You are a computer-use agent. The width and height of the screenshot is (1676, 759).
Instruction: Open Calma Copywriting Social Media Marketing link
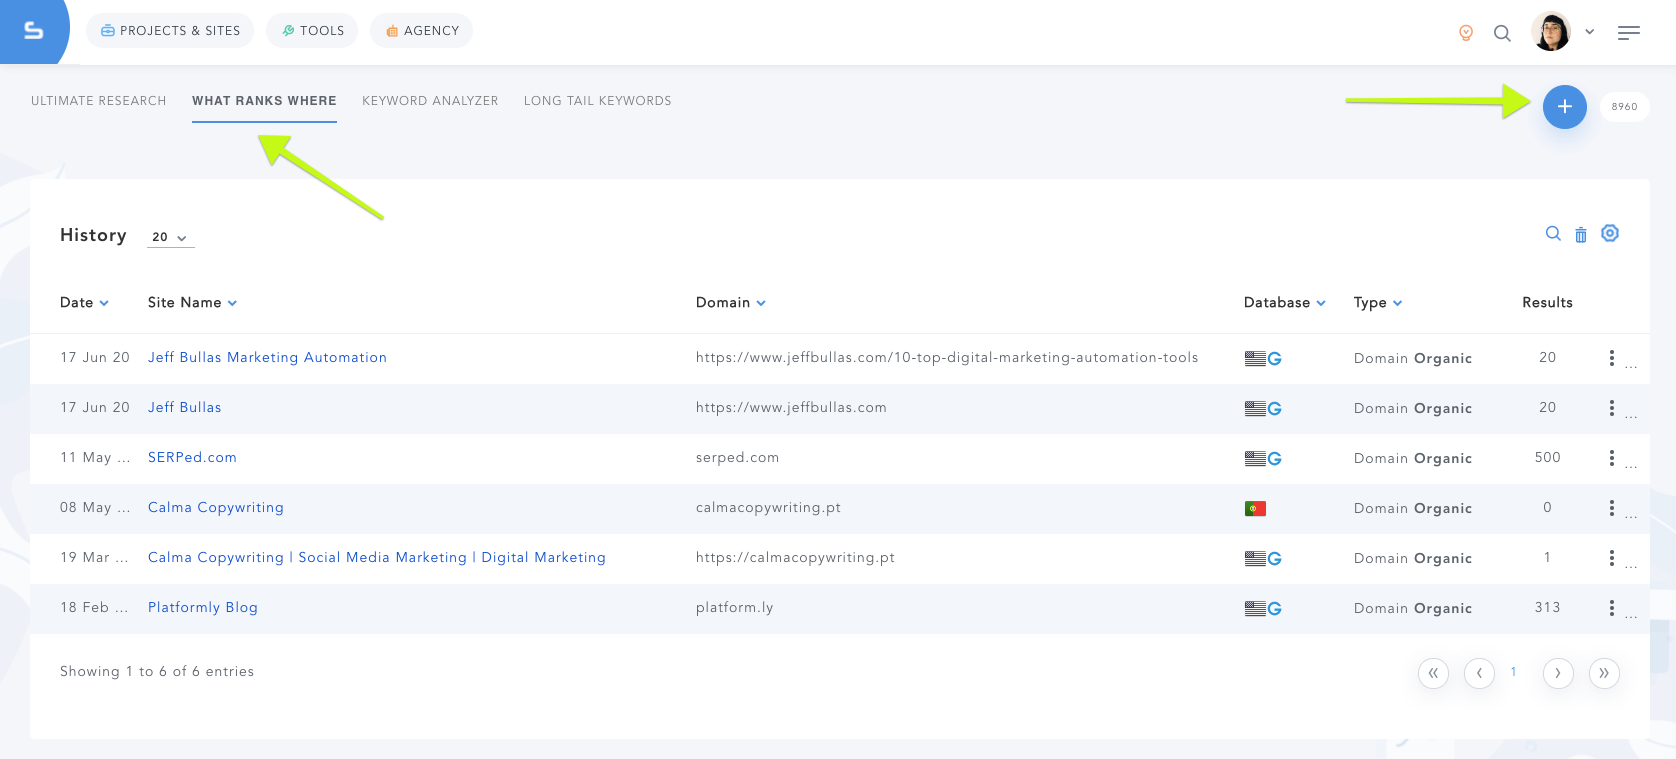pyautogui.click(x=377, y=558)
